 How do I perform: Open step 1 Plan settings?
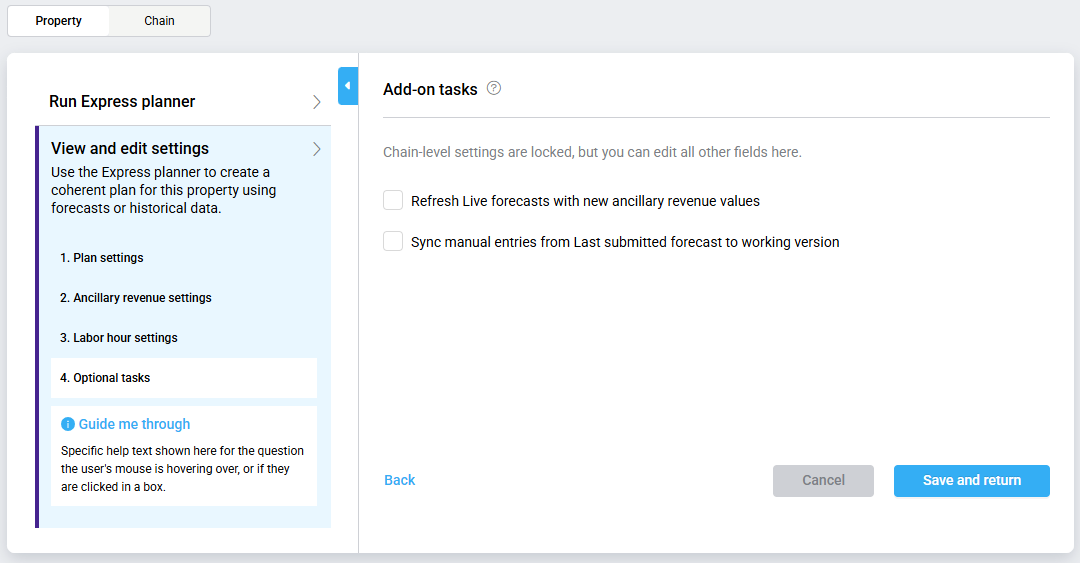[102, 258]
